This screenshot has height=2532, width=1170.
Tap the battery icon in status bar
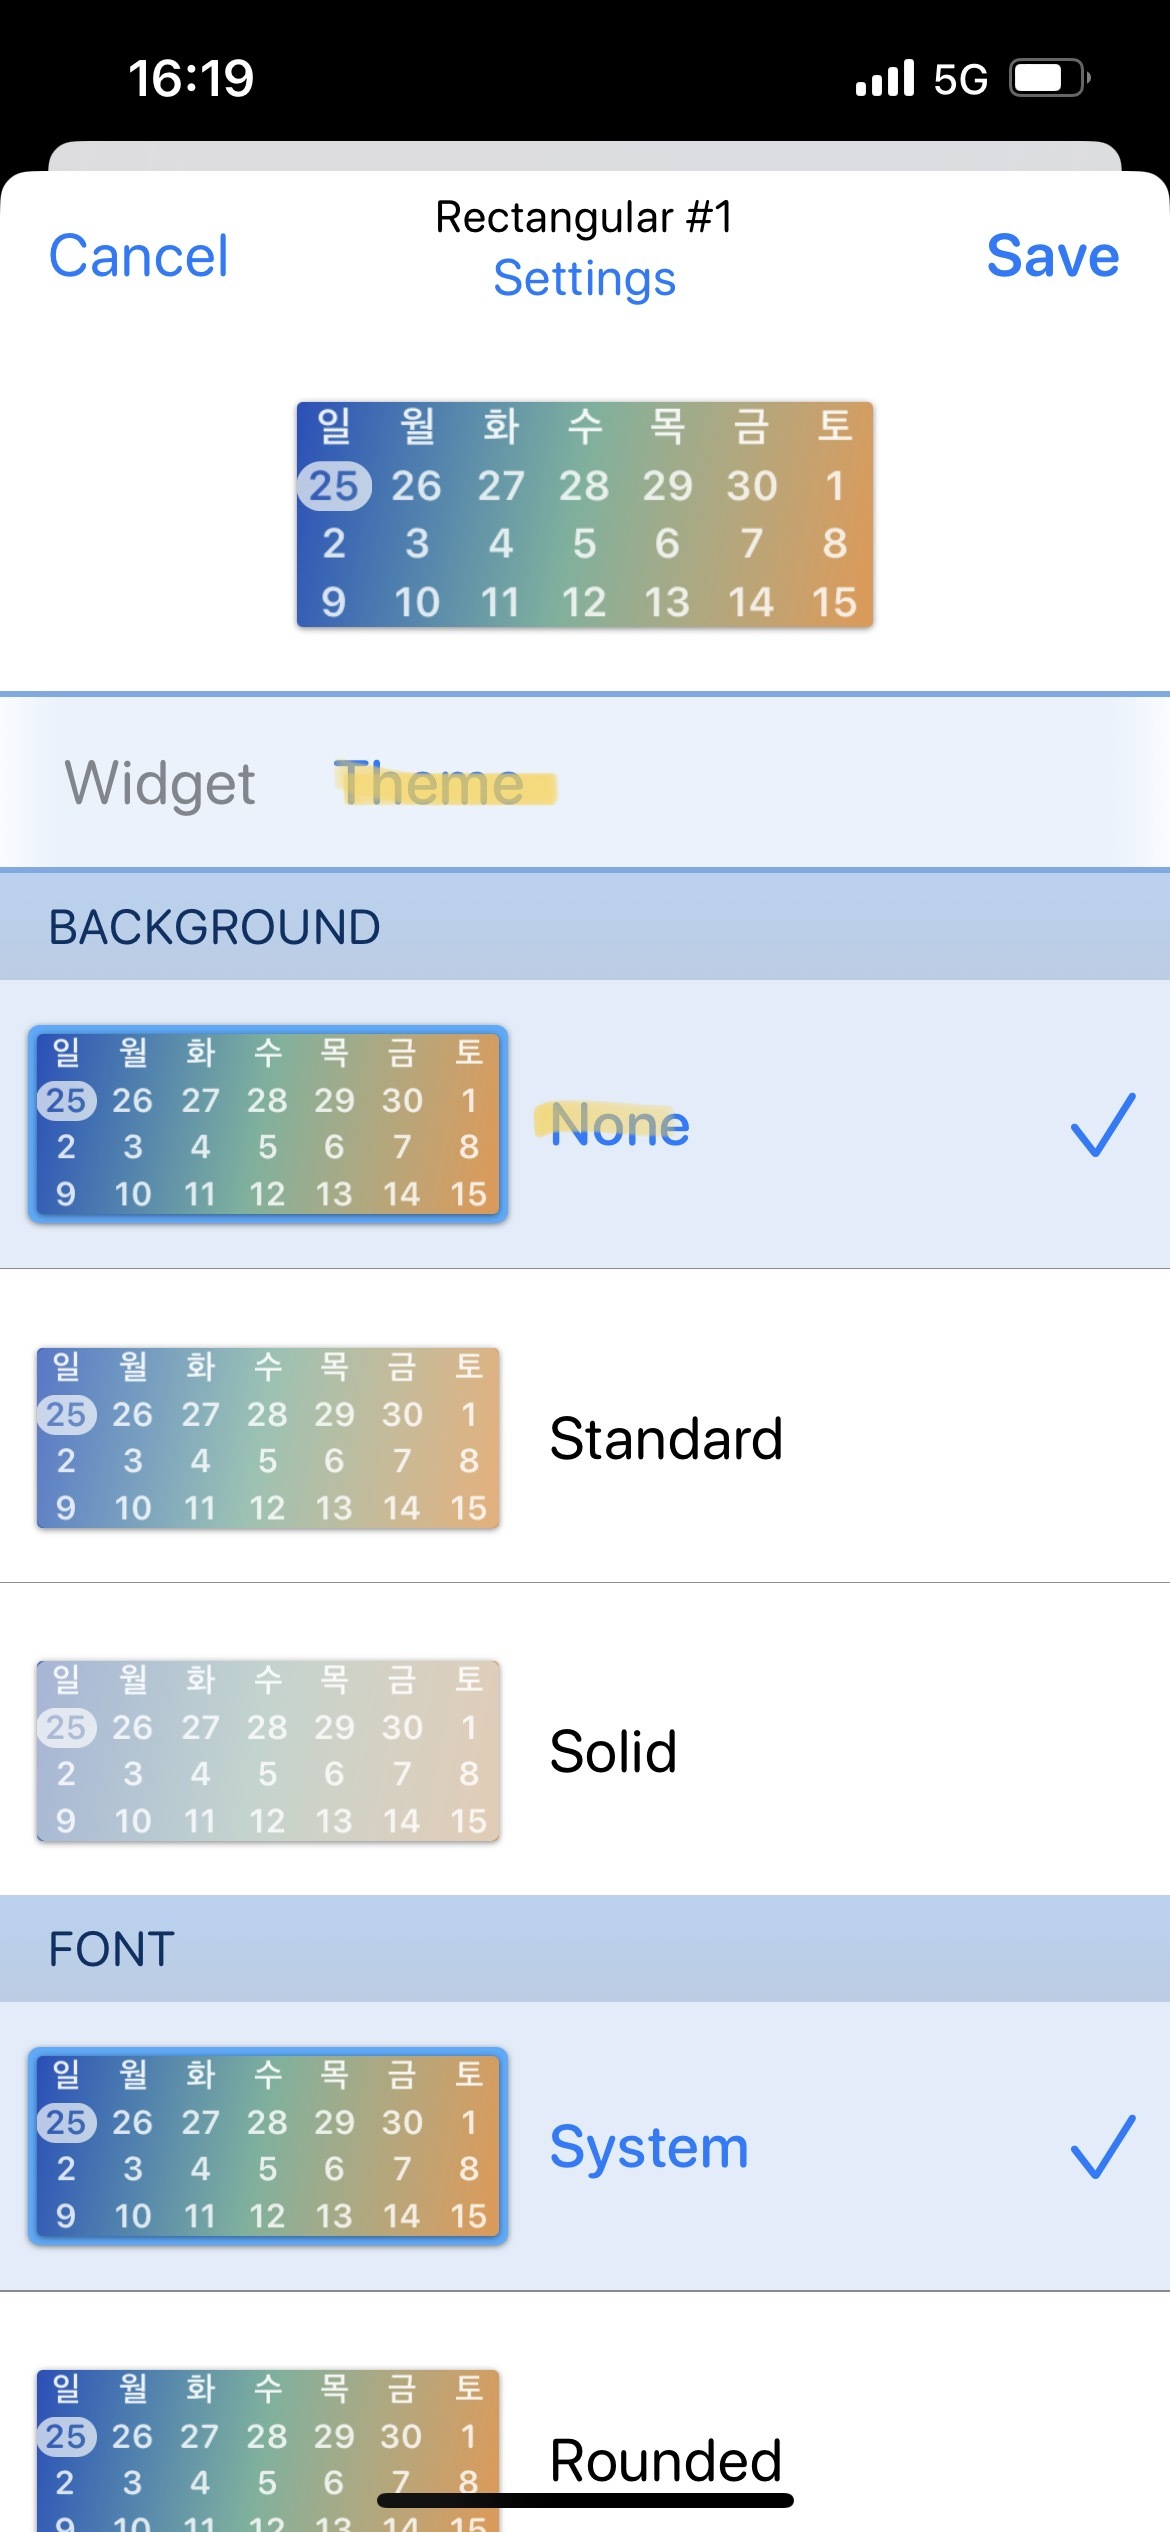point(1048,78)
